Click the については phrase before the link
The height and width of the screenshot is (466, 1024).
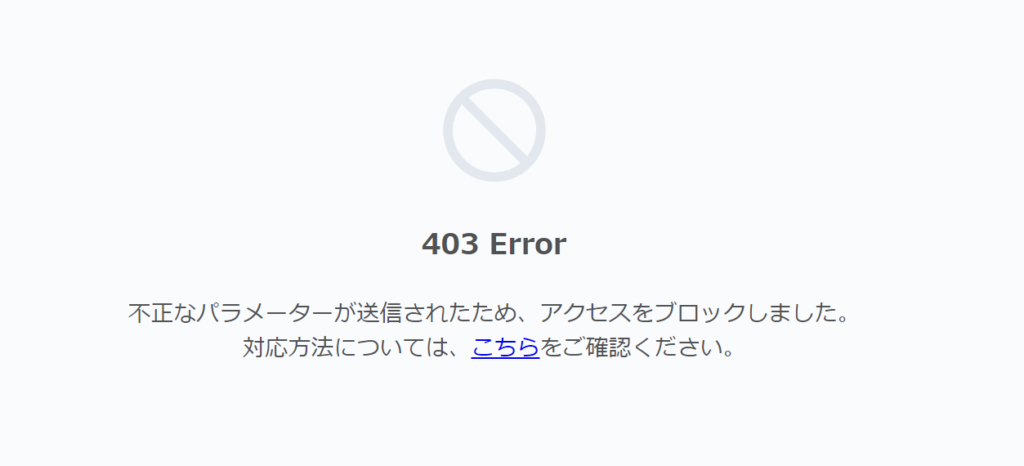coord(391,347)
